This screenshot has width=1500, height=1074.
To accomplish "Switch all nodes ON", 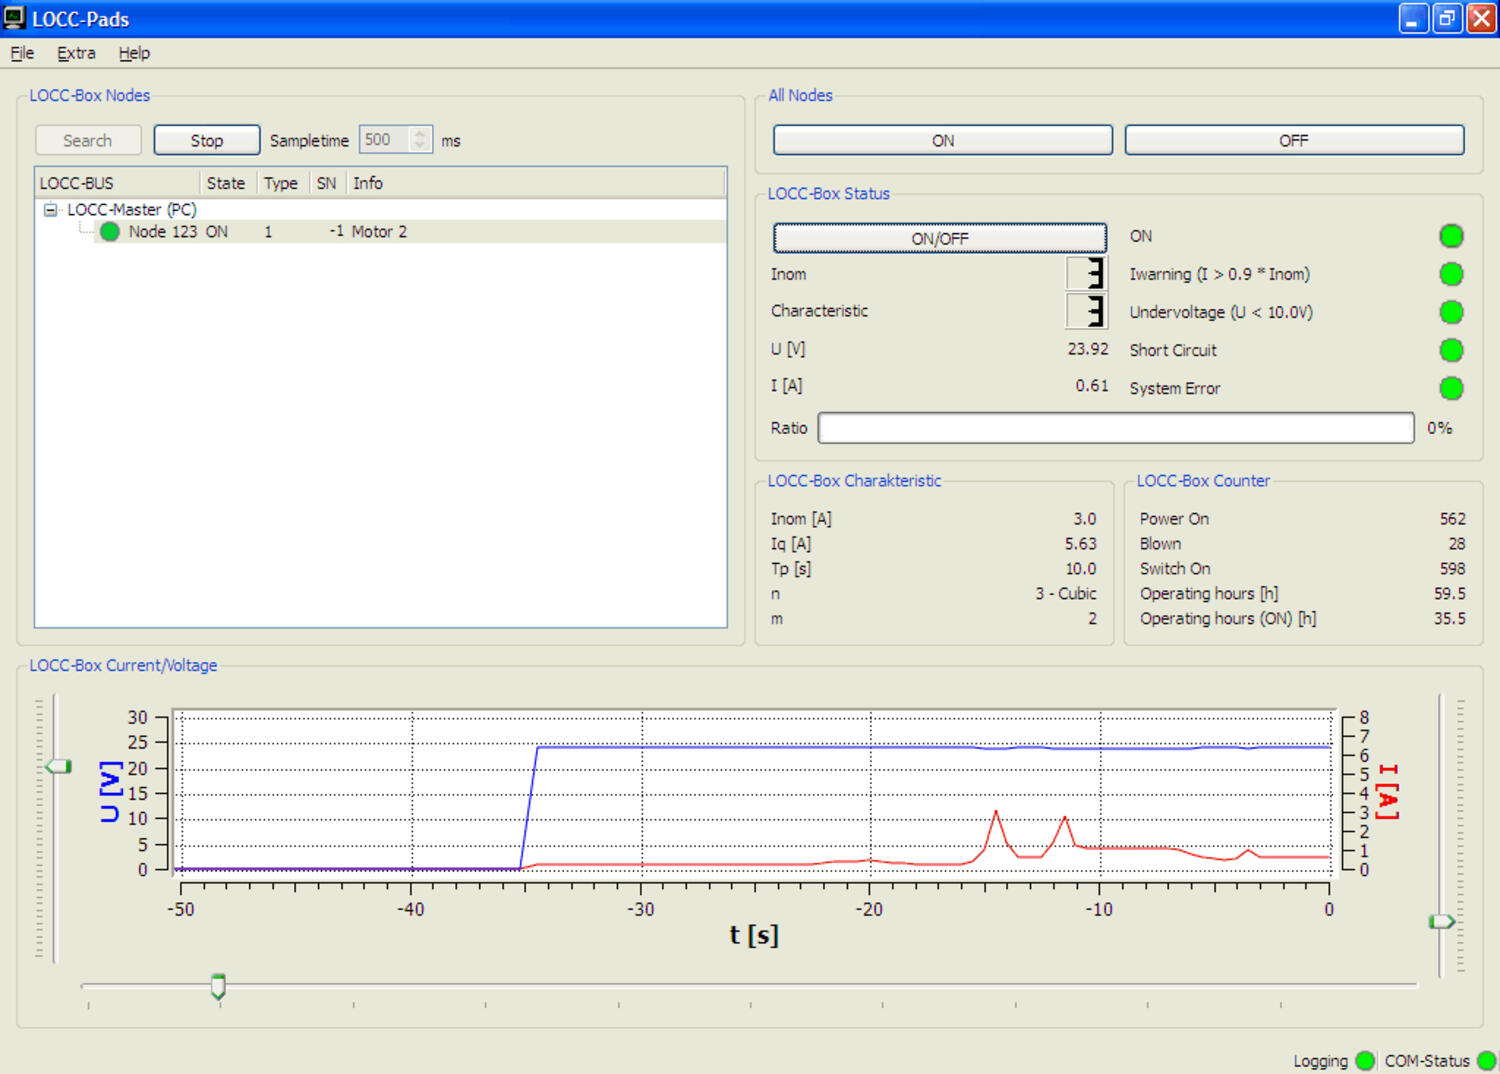I will 942,141.
